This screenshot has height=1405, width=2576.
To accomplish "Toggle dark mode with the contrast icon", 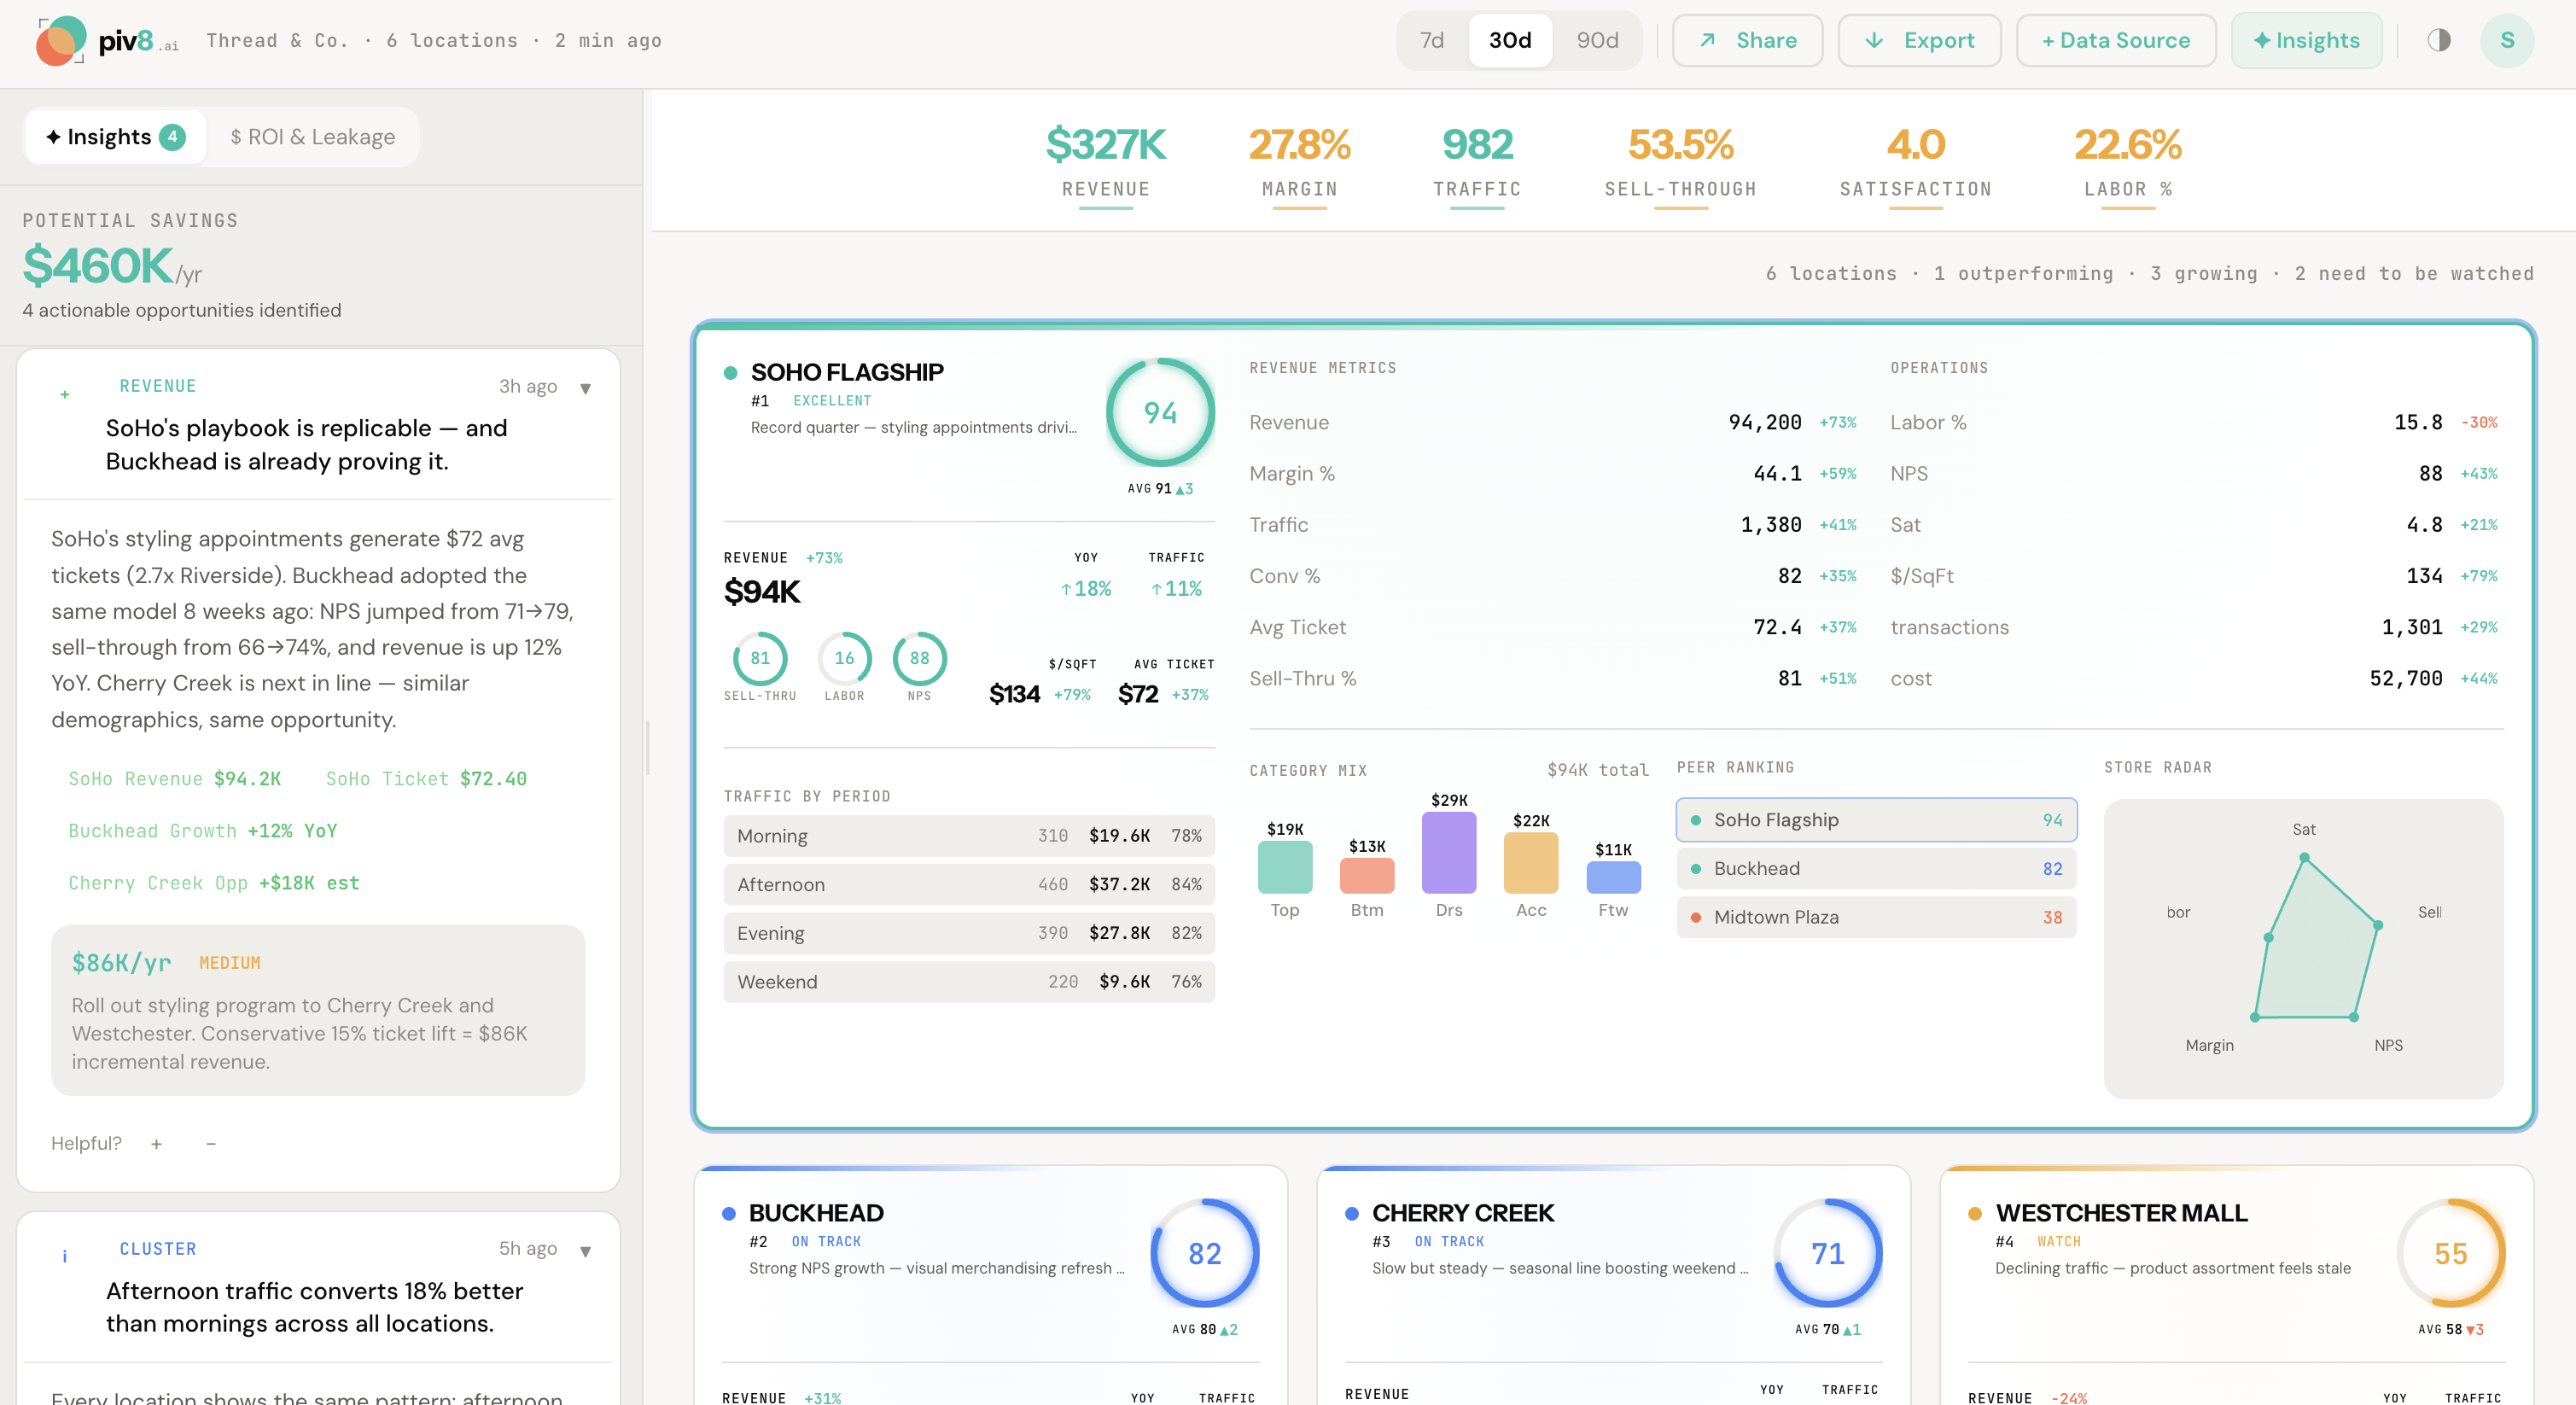I will coord(2436,40).
